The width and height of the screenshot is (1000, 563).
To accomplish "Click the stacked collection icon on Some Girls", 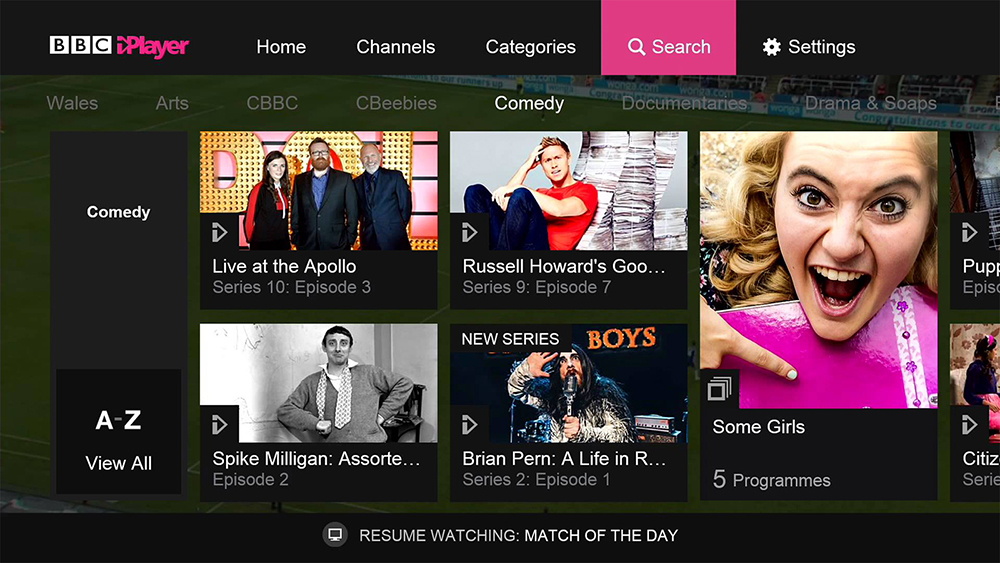I will 719,388.
